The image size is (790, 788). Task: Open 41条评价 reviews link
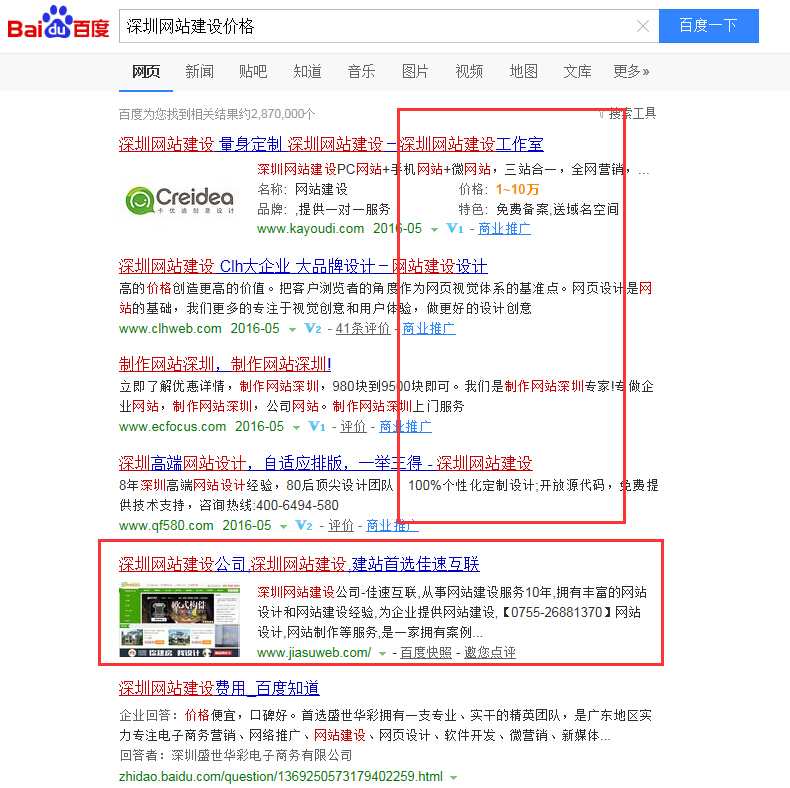coord(363,329)
